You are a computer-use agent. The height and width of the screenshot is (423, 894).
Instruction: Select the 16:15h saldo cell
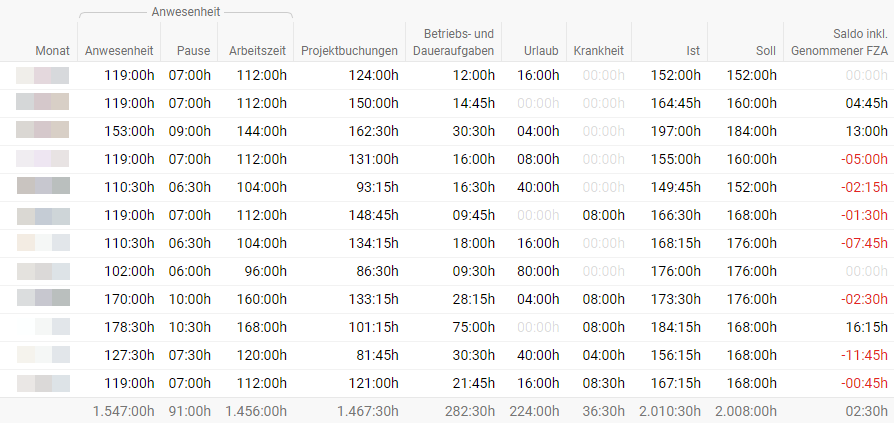pos(867,327)
